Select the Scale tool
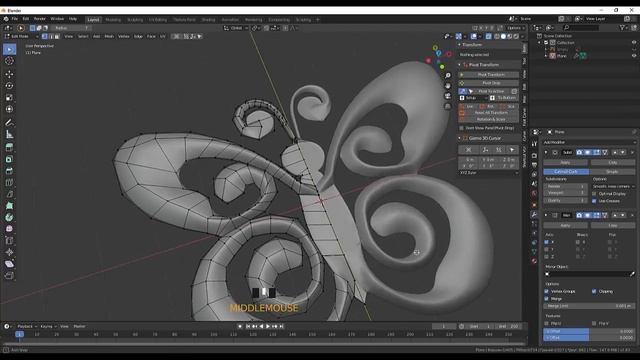 tap(9, 98)
